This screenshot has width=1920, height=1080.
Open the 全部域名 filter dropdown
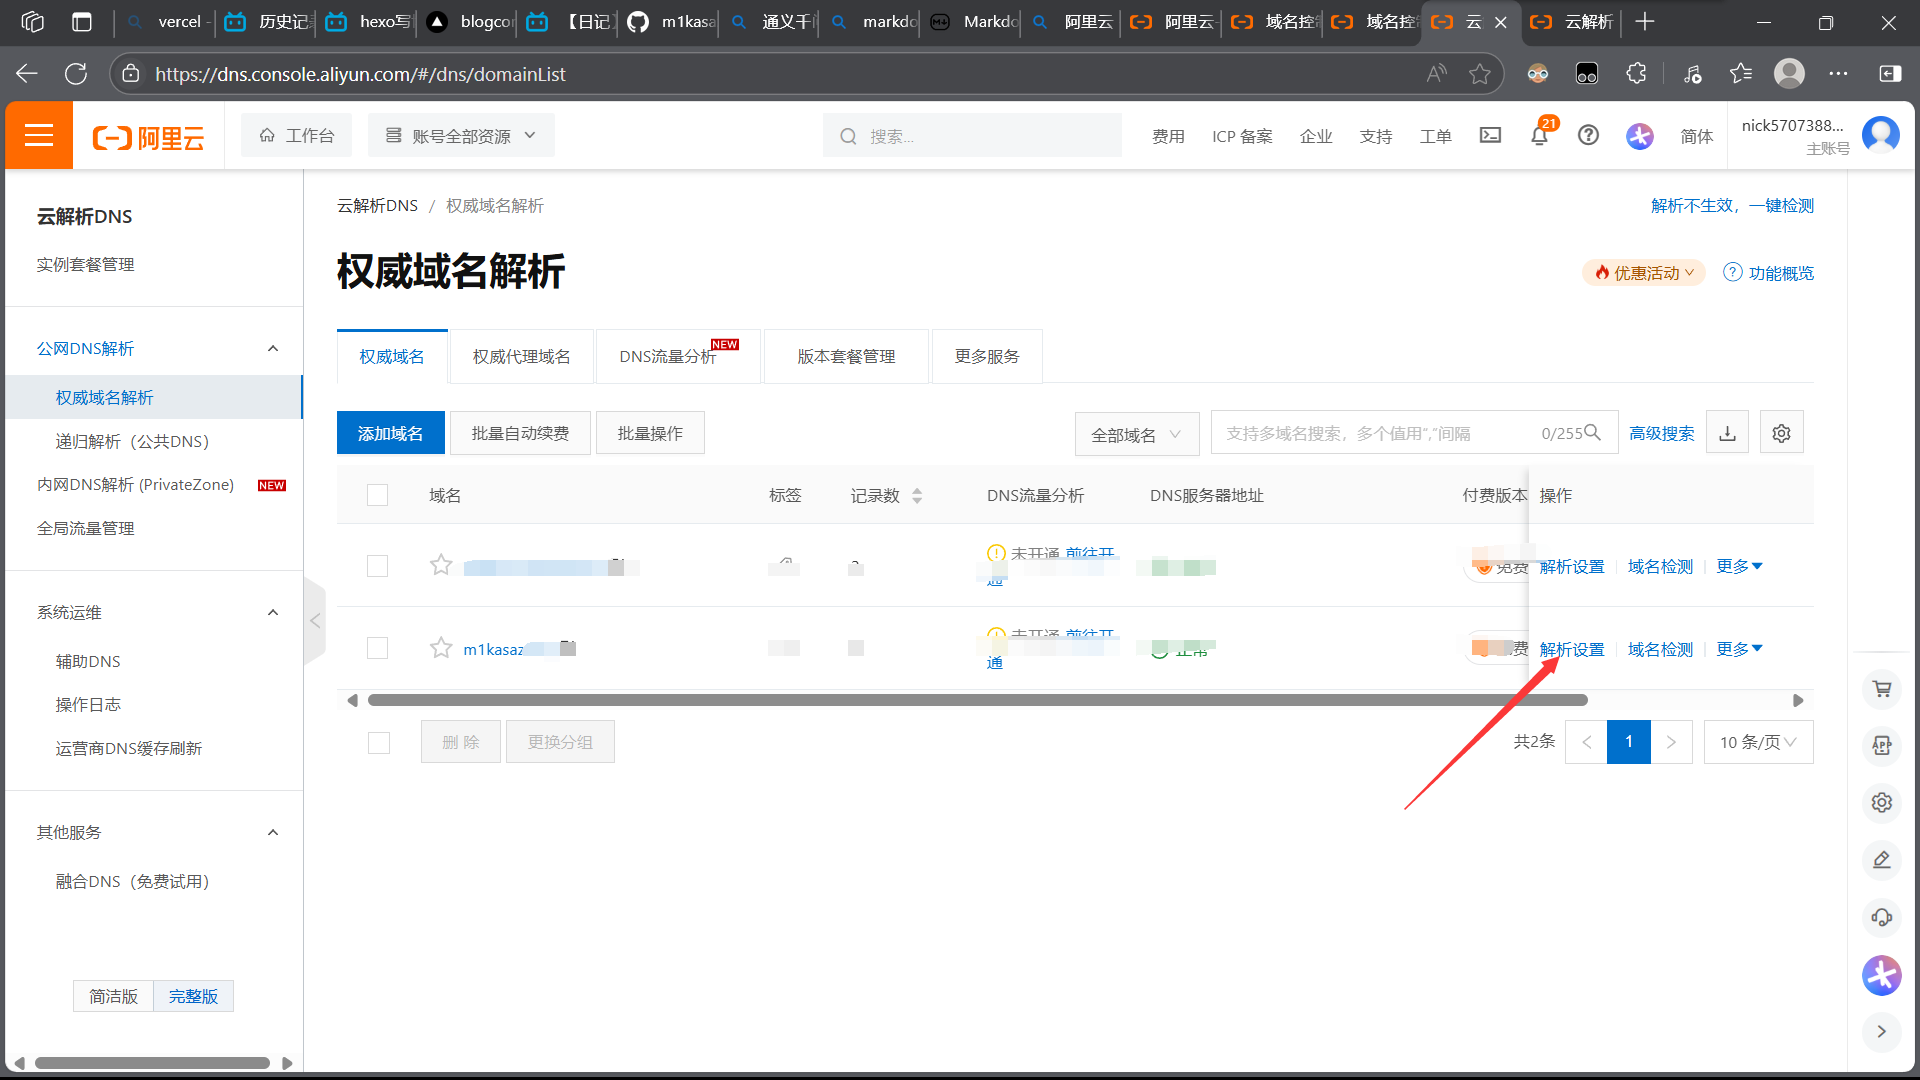pyautogui.click(x=1137, y=434)
